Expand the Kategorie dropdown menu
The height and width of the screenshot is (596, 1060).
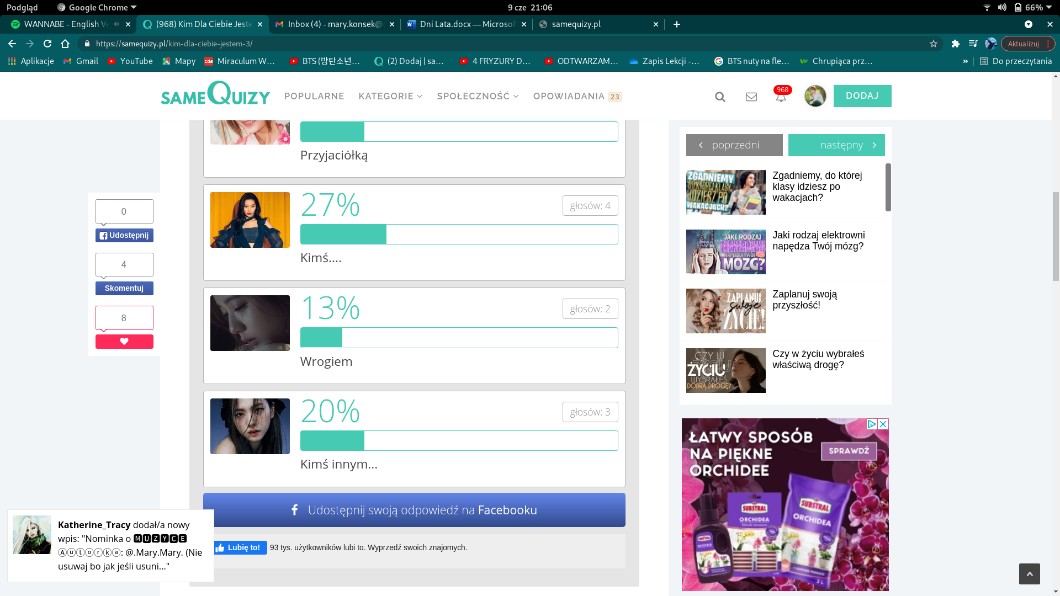[x=390, y=96]
